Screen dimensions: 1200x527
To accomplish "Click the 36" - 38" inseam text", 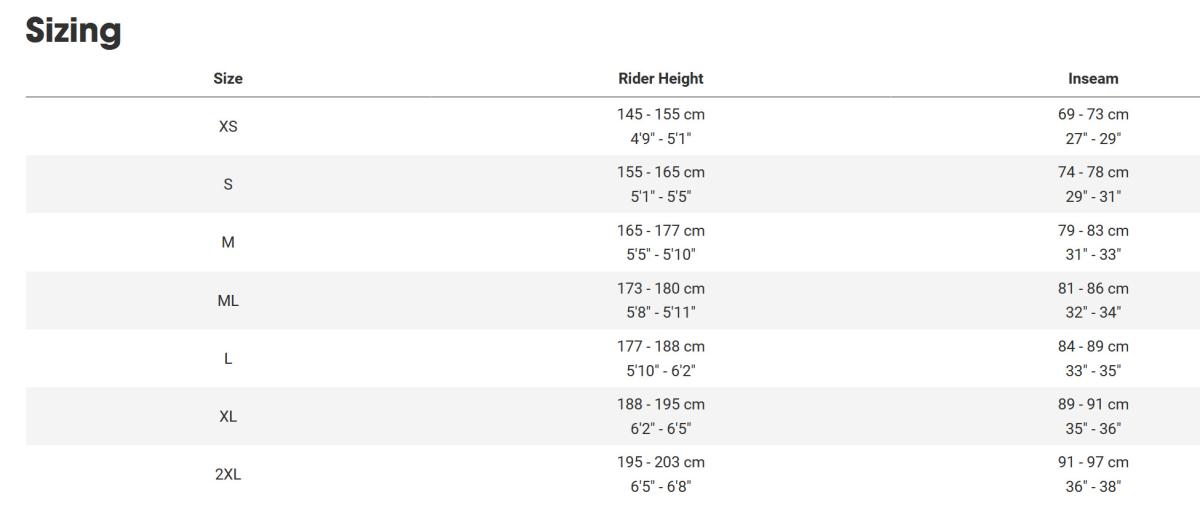I will [1093, 487].
